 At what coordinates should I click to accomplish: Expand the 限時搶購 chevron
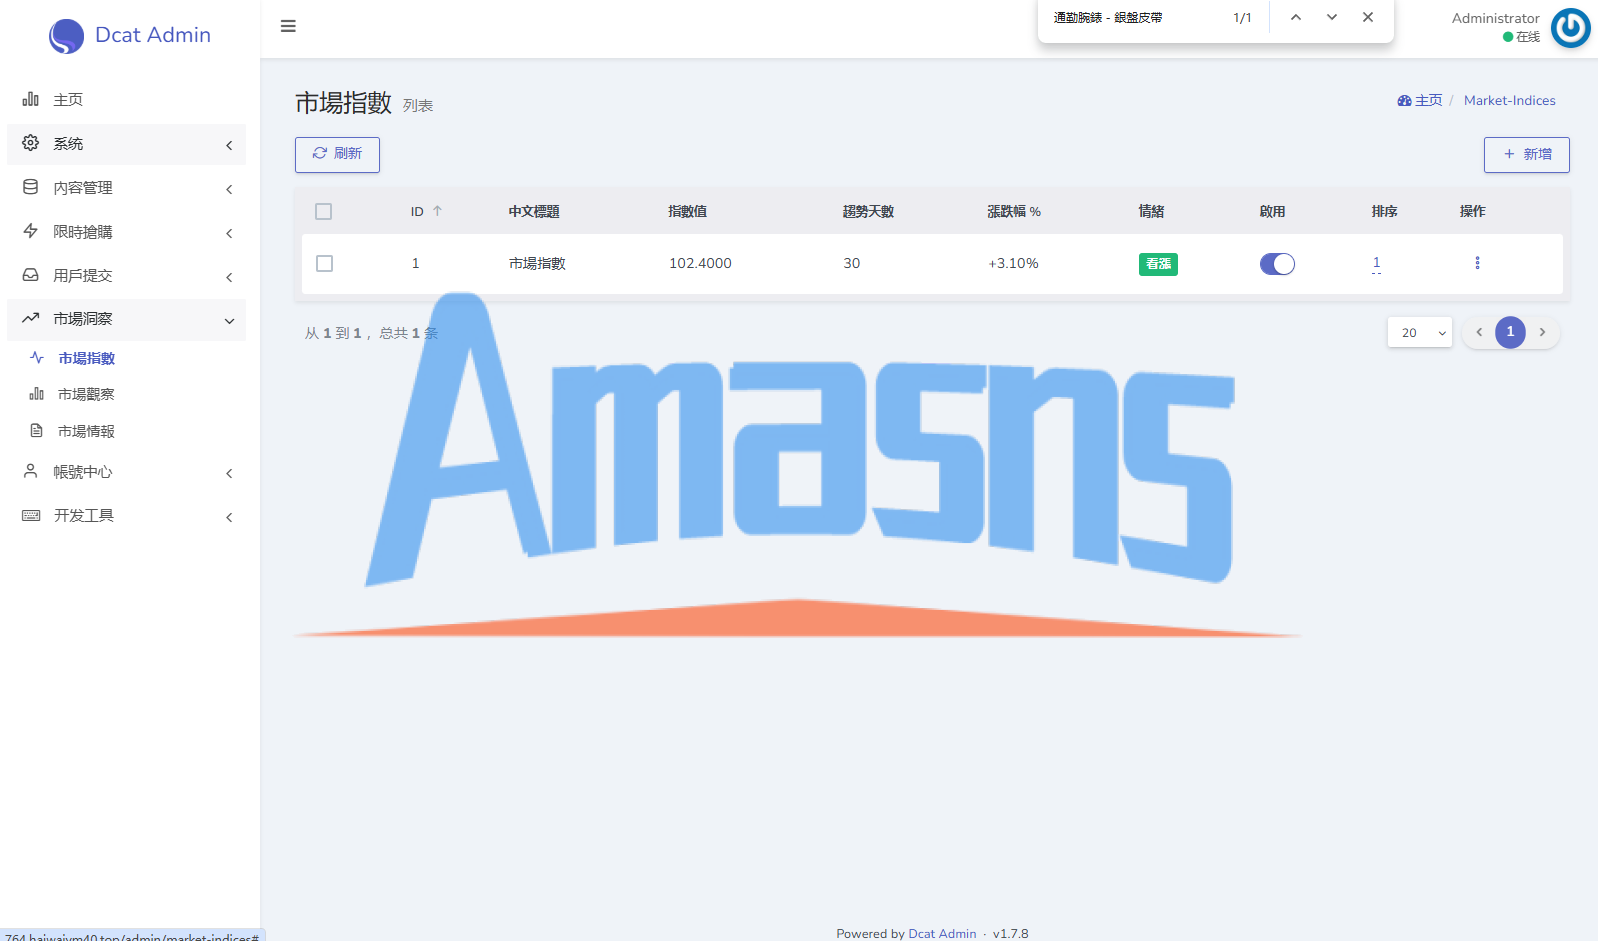[x=229, y=233]
